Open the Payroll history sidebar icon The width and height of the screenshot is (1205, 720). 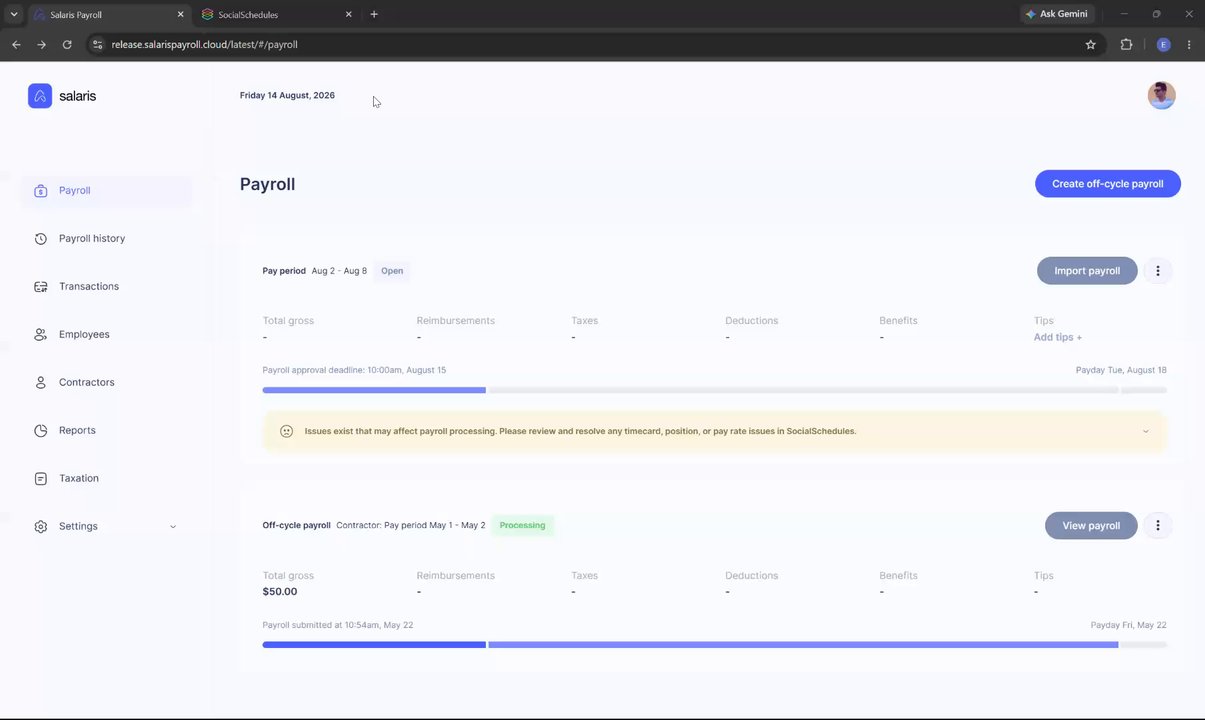click(x=41, y=239)
